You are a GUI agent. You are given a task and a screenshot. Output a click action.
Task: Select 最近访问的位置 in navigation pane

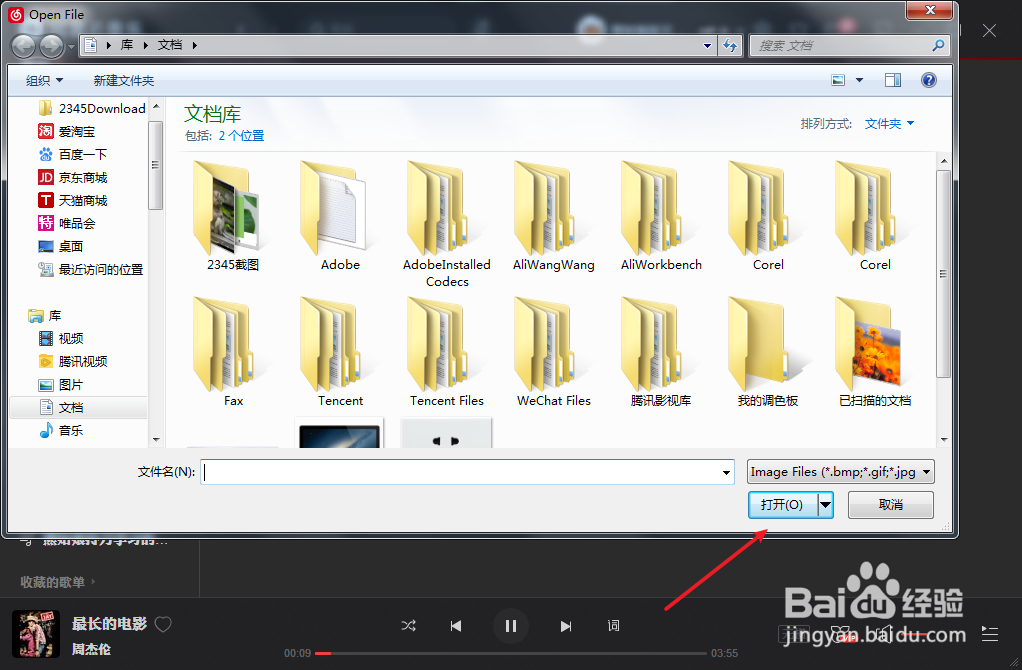[x=91, y=269]
